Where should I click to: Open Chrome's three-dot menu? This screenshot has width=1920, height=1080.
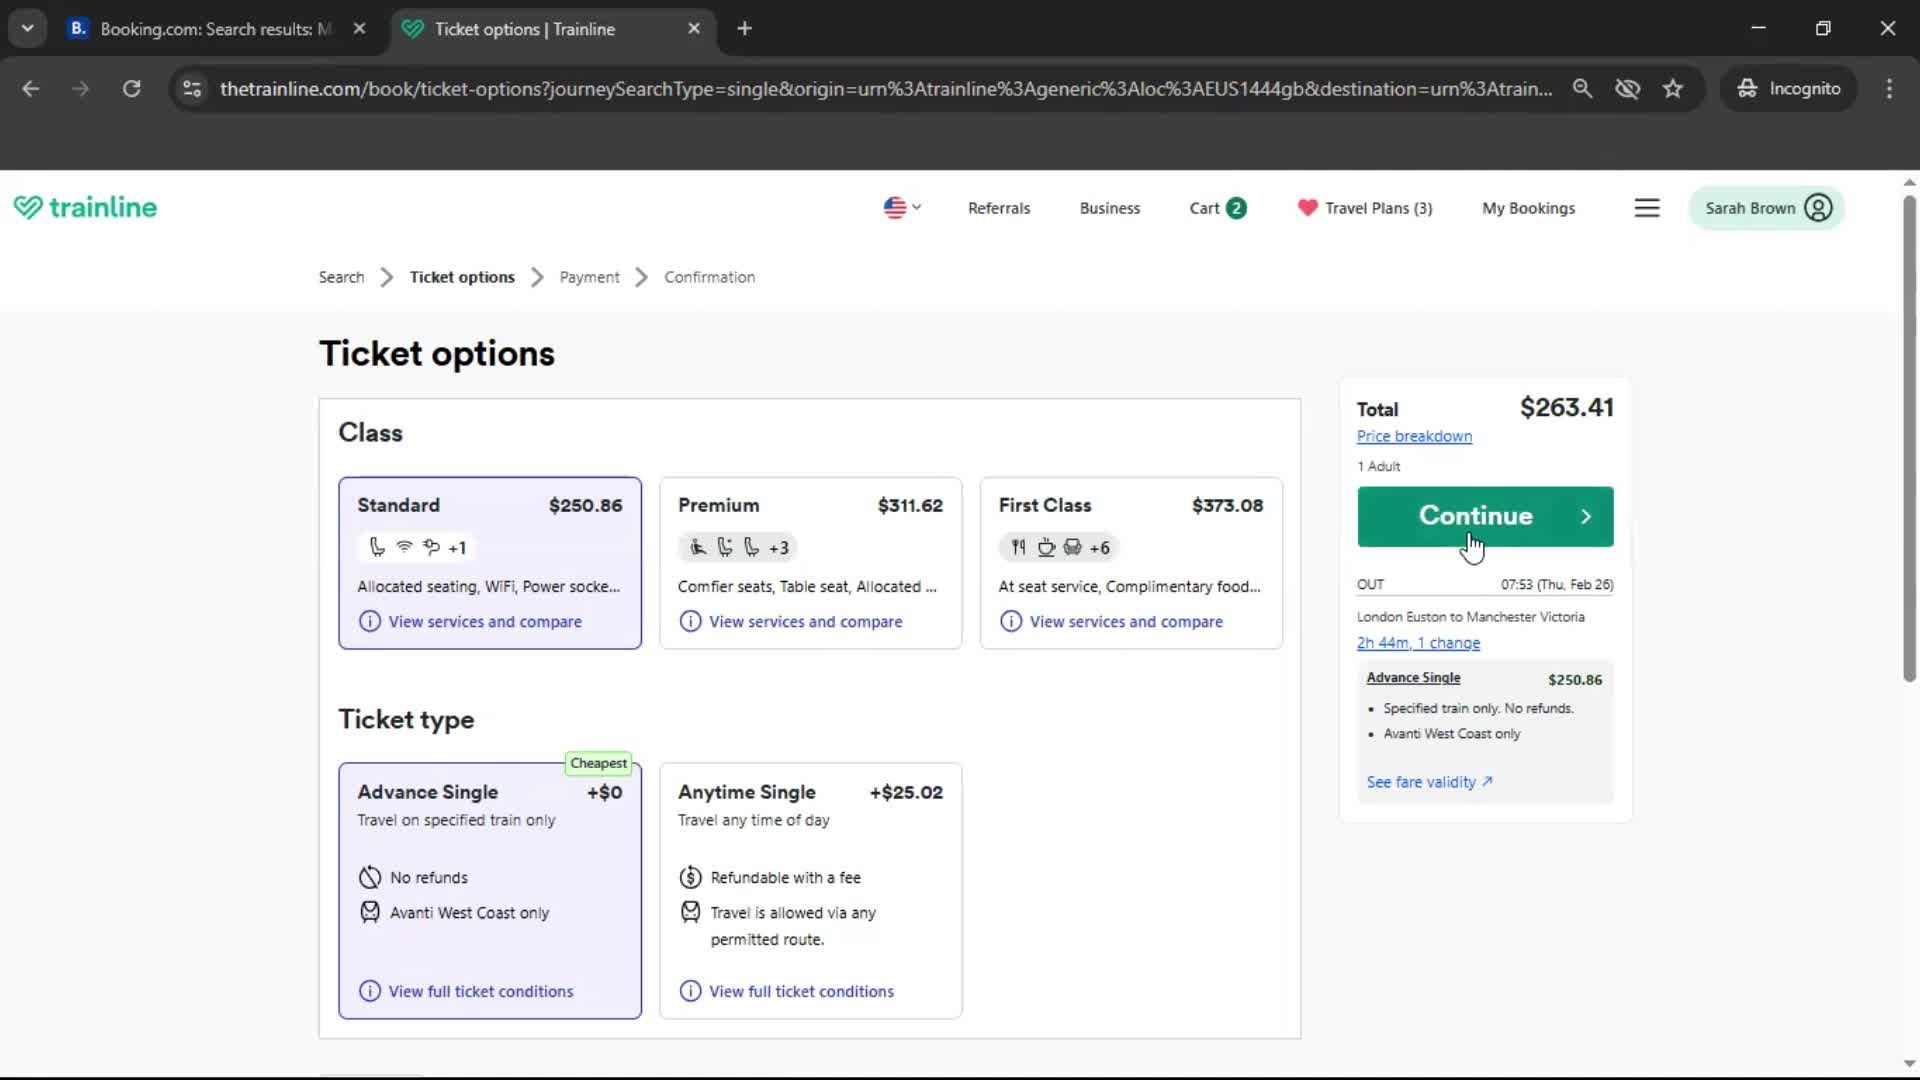tap(1889, 88)
